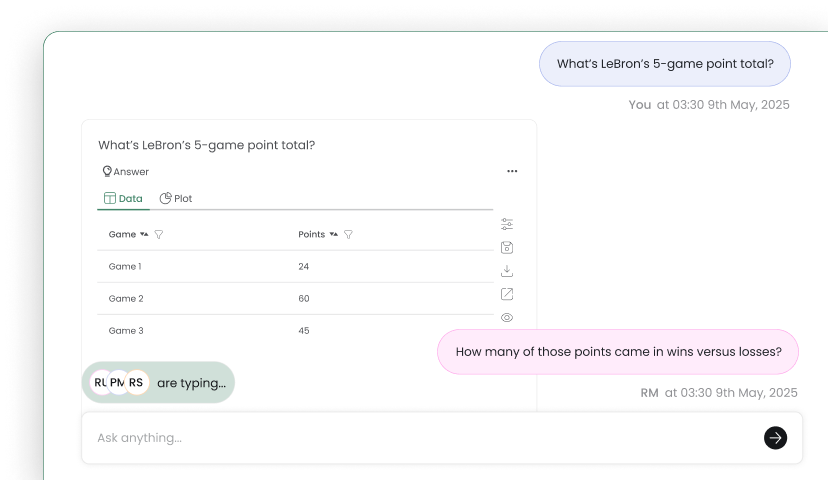Viewport: 828px width, 480px height.
Task: Click the save icon next to data table
Action: (x=507, y=248)
